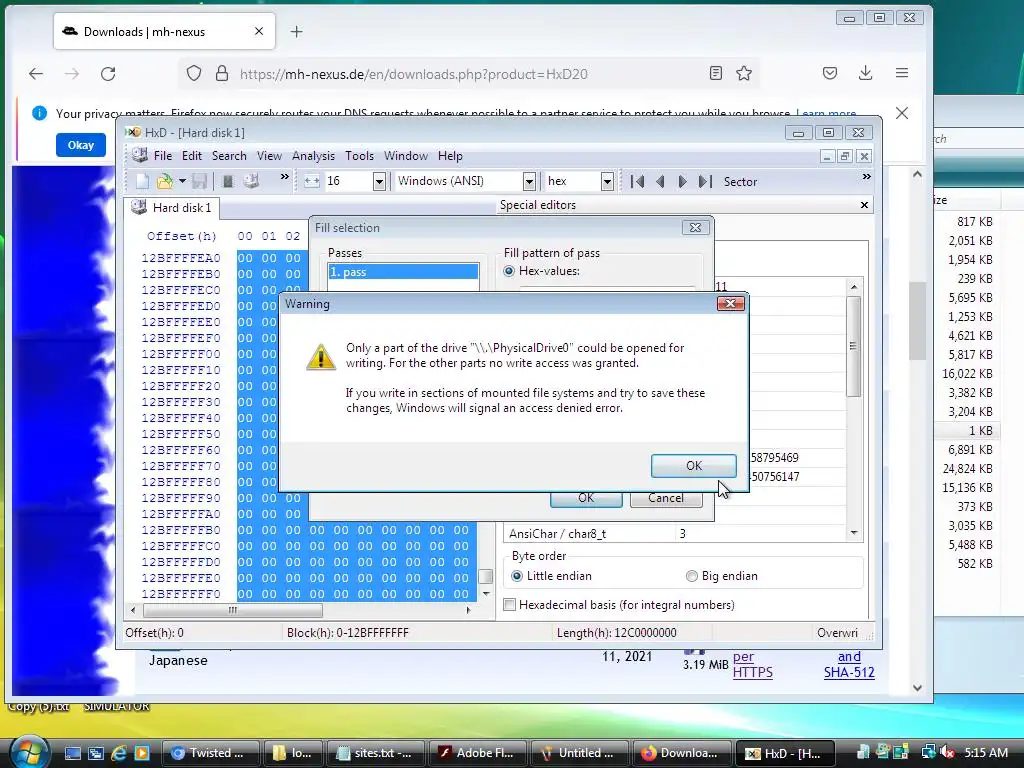
Task: Select Little endian byte order
Action: point(517,576)
